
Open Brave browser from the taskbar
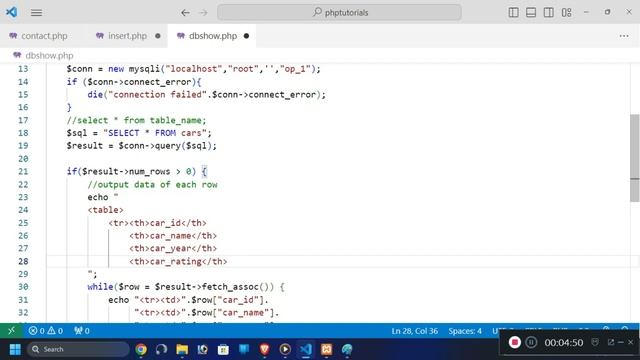(x=264, y=349)
